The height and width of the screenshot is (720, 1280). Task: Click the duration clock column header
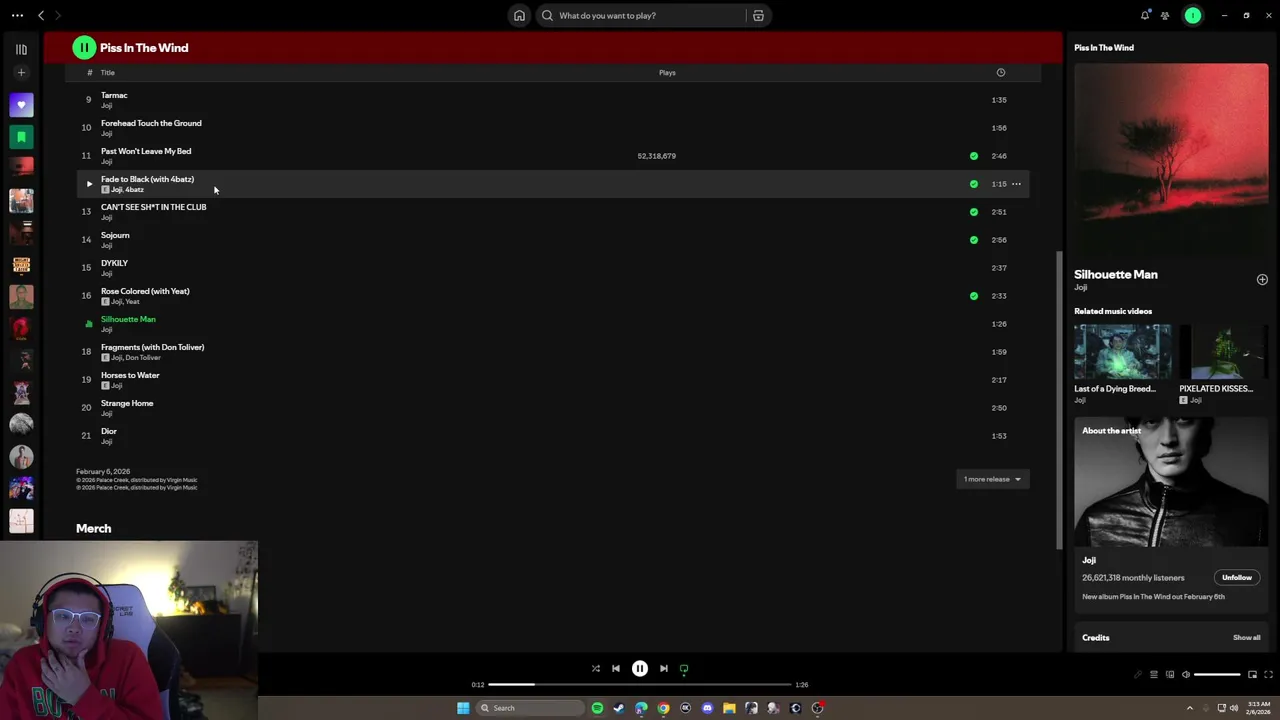(1000, 72)
